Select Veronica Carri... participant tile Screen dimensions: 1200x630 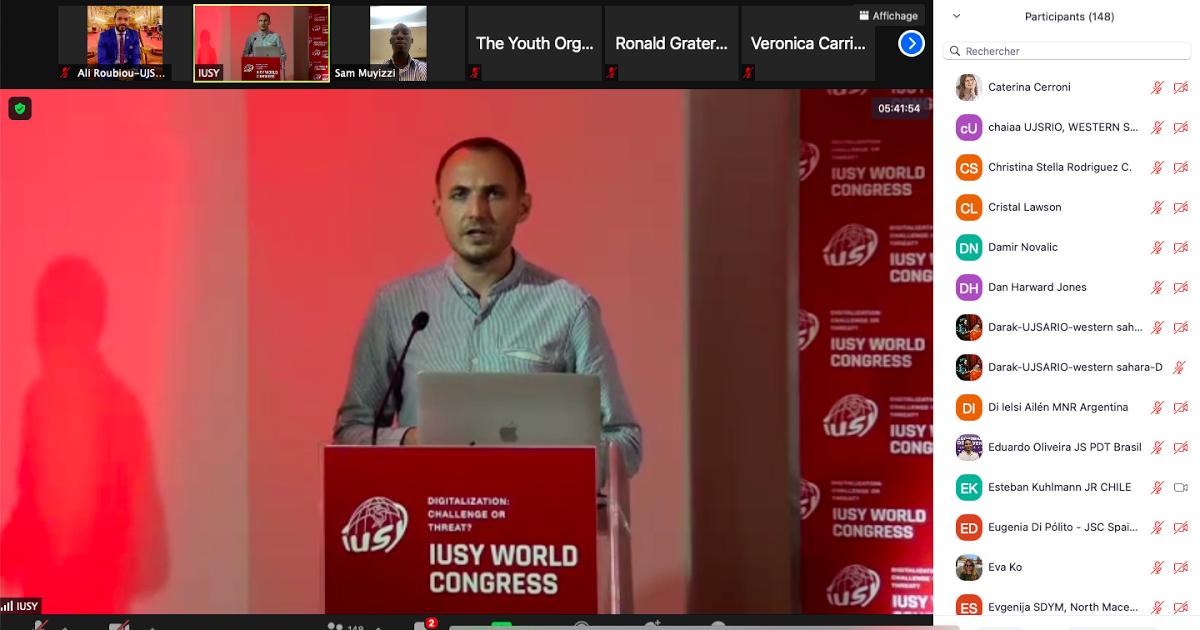click(808, 43)
